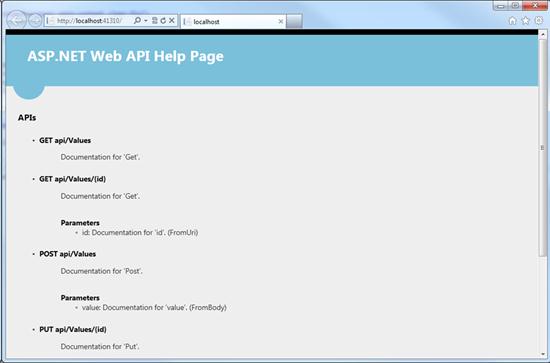Select the localhost tab
This screenshot has height=363, width=550.
[233, 21]
